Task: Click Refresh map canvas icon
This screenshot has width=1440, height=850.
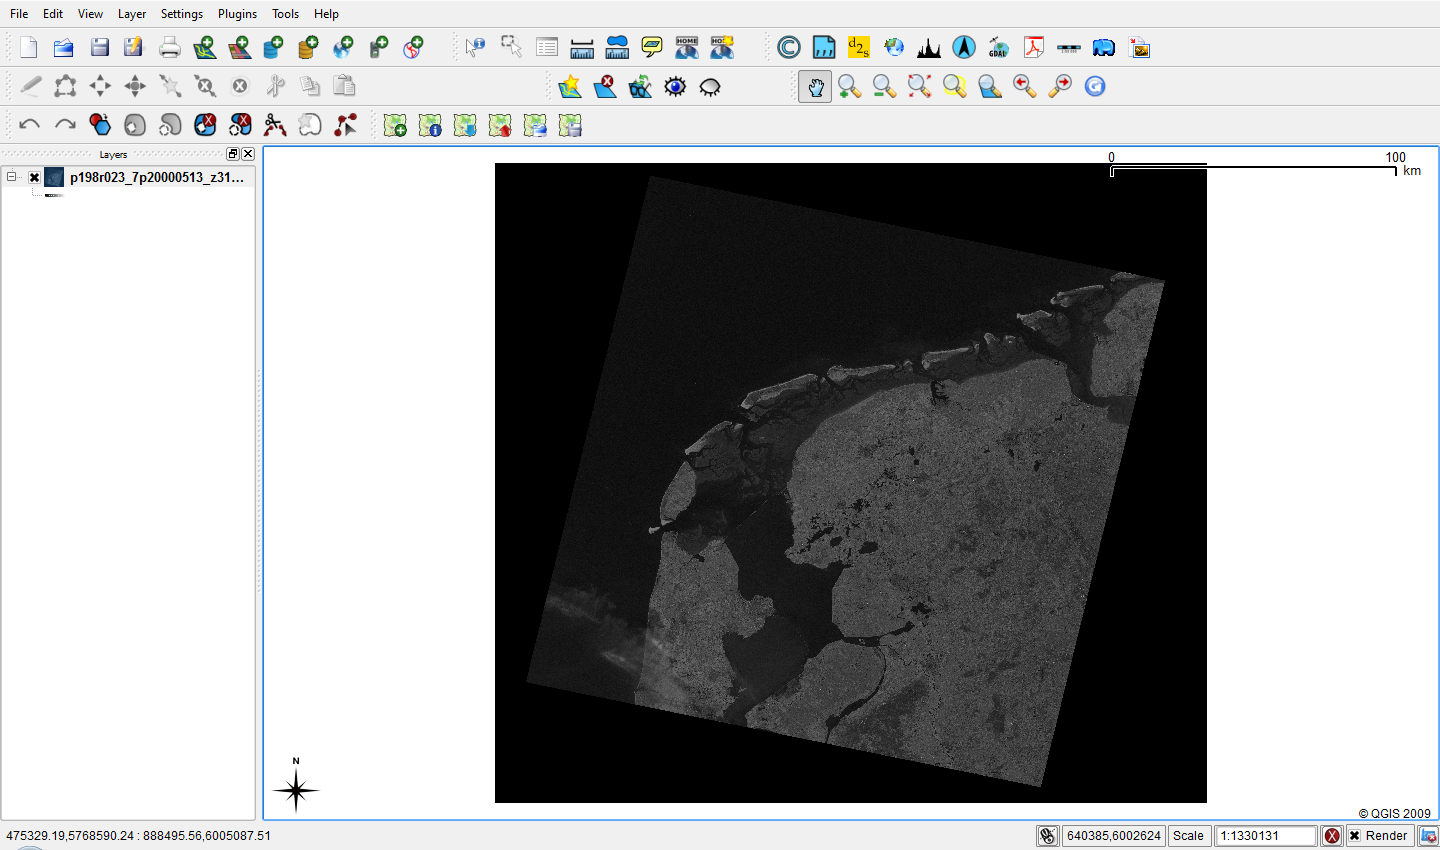Action: [x=1095, y=87]
